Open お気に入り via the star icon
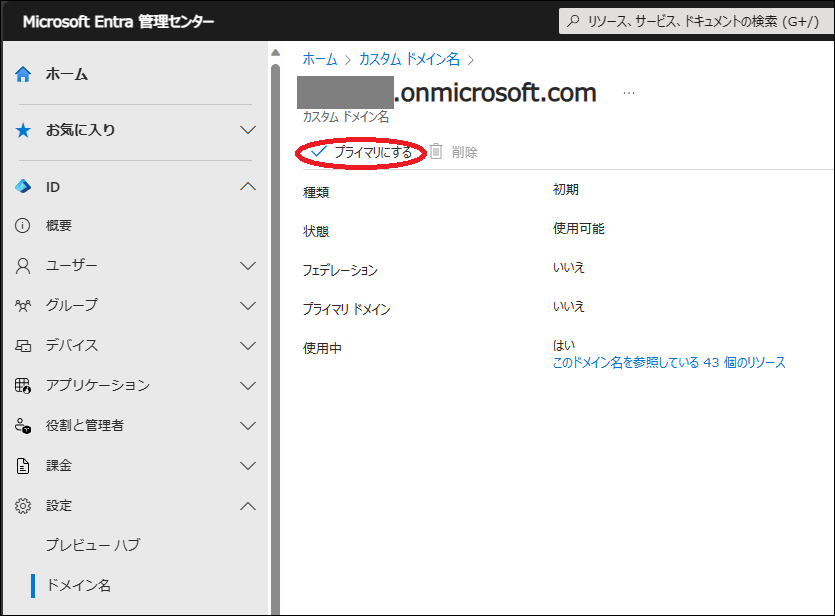835x616 pixels. (x=22, y=130)
